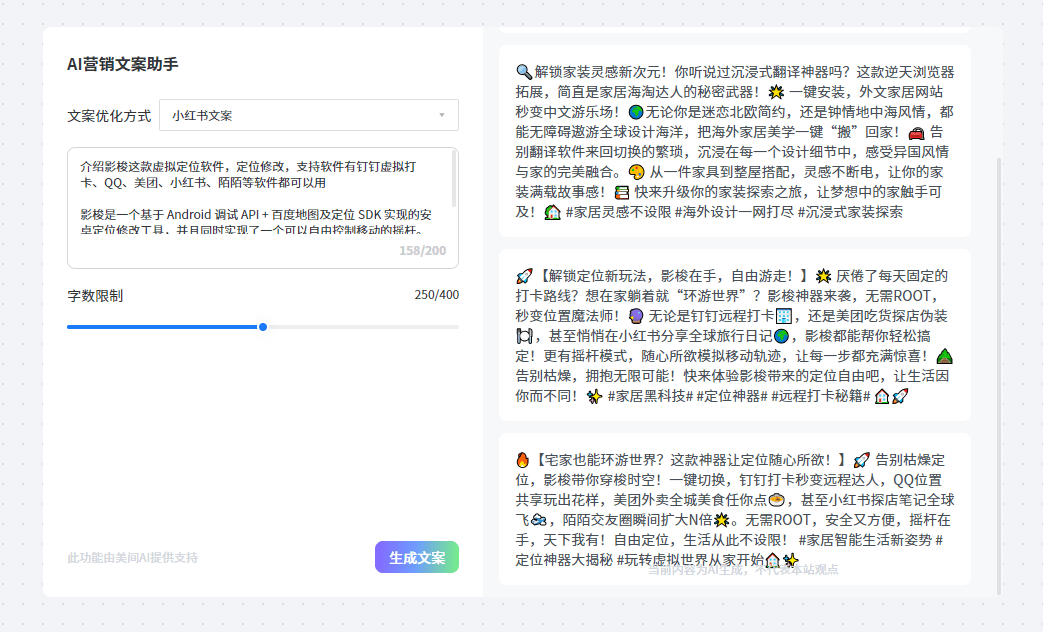This screenshot has width=1043, height=632.
Task: Click the 字数限制 slider handle
Action: 262,327
